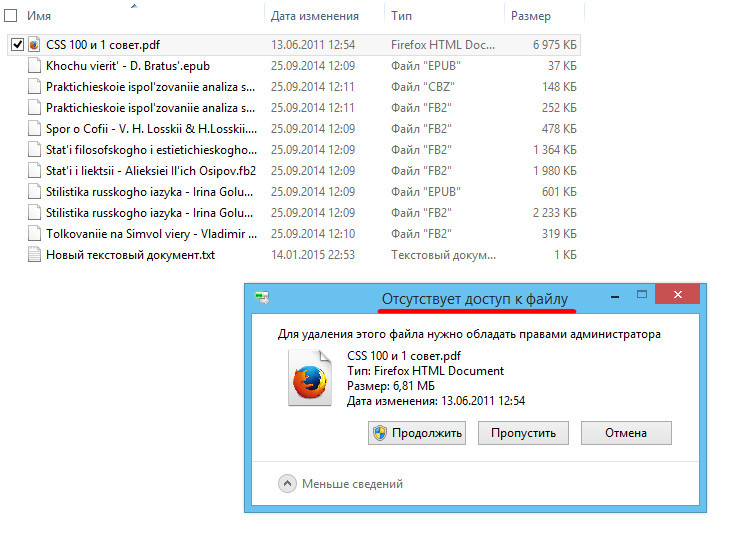Click the large Firefox document icon in dialog
This screenshot has height=553, width=756.
click(310, 378)
